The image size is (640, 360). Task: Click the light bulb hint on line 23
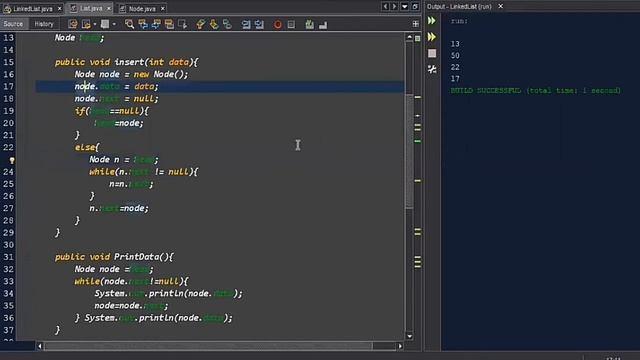click(11, 160)
